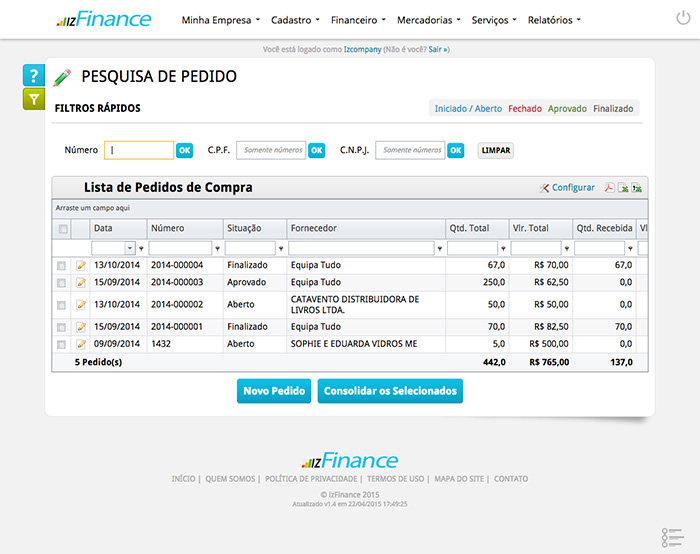
Task: Tick the select-all checkbox in table header
Action: point(63,229)
